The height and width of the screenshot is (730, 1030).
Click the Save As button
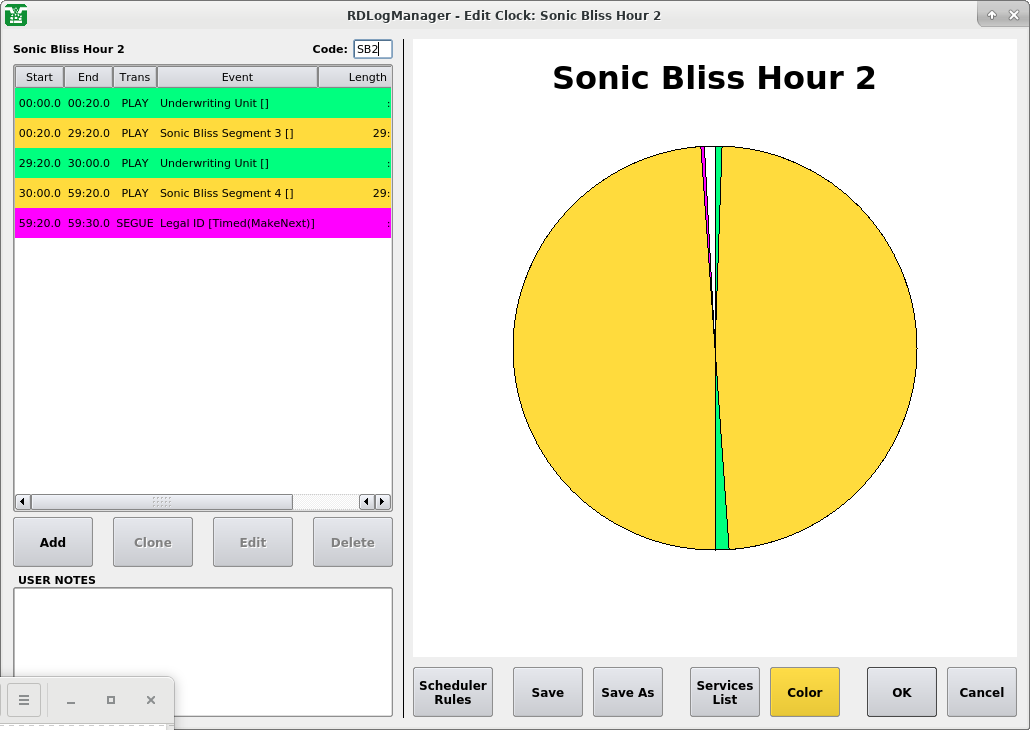pos(628,692)
